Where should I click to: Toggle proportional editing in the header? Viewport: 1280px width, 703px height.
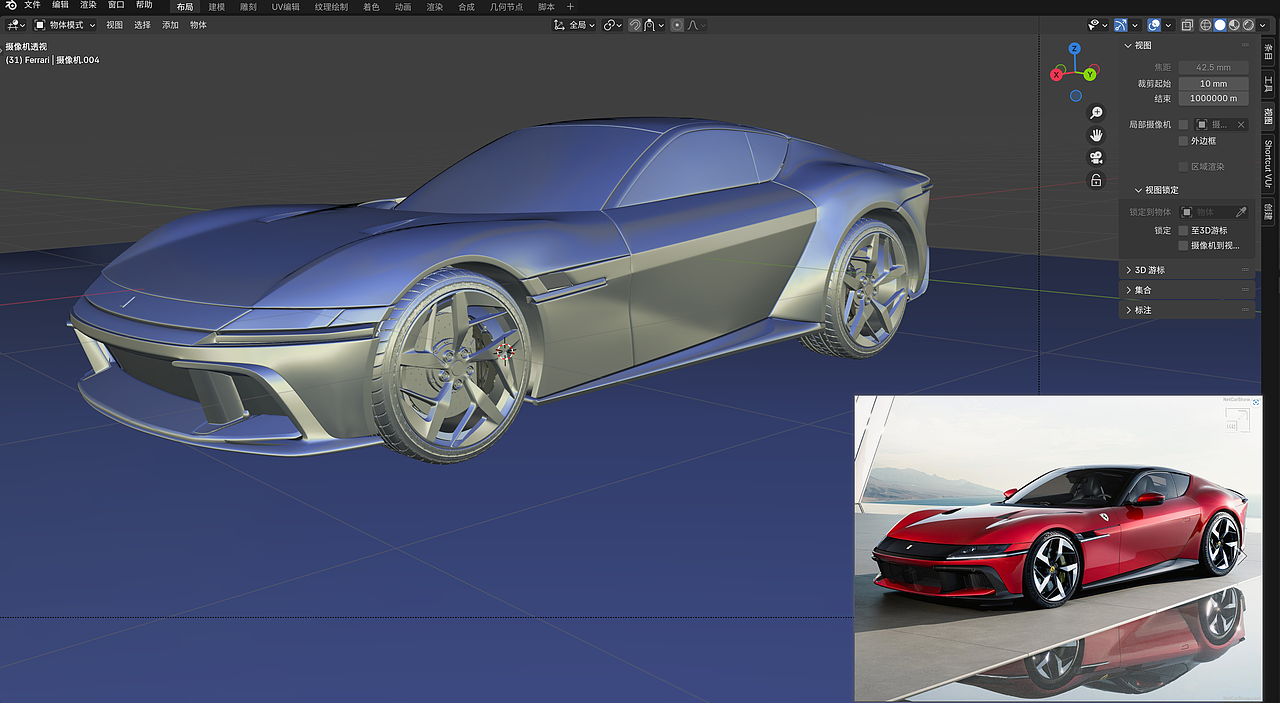(677, 25)
